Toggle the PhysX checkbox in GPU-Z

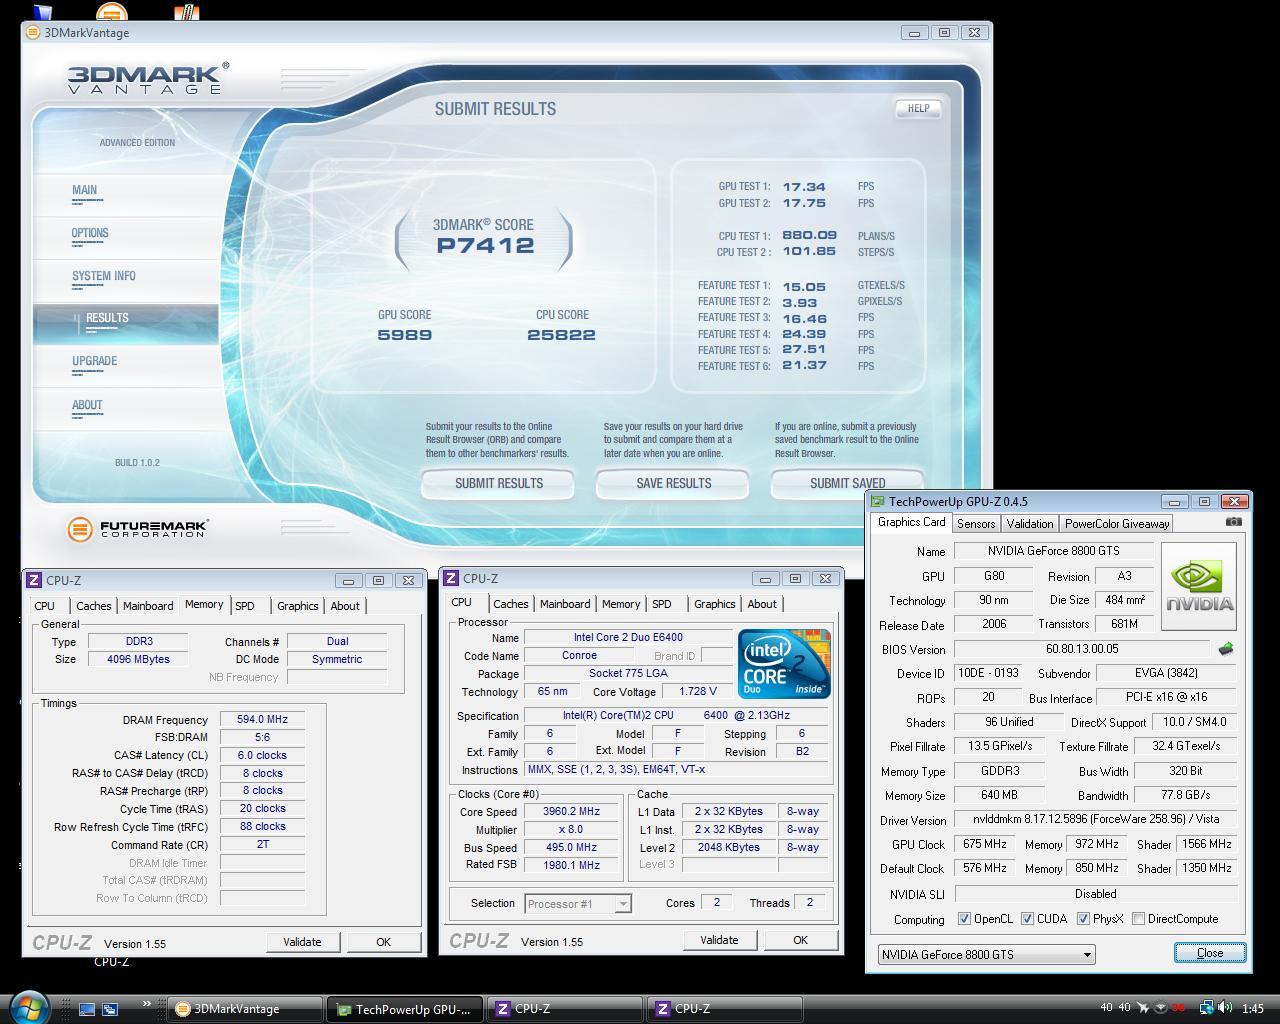1083,919
